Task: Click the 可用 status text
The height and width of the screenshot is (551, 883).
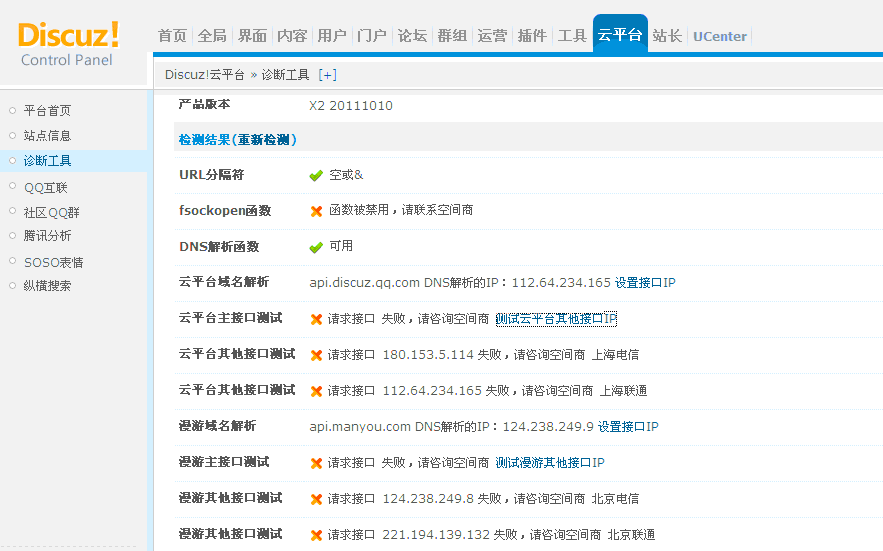Action: tap(341, 246)
